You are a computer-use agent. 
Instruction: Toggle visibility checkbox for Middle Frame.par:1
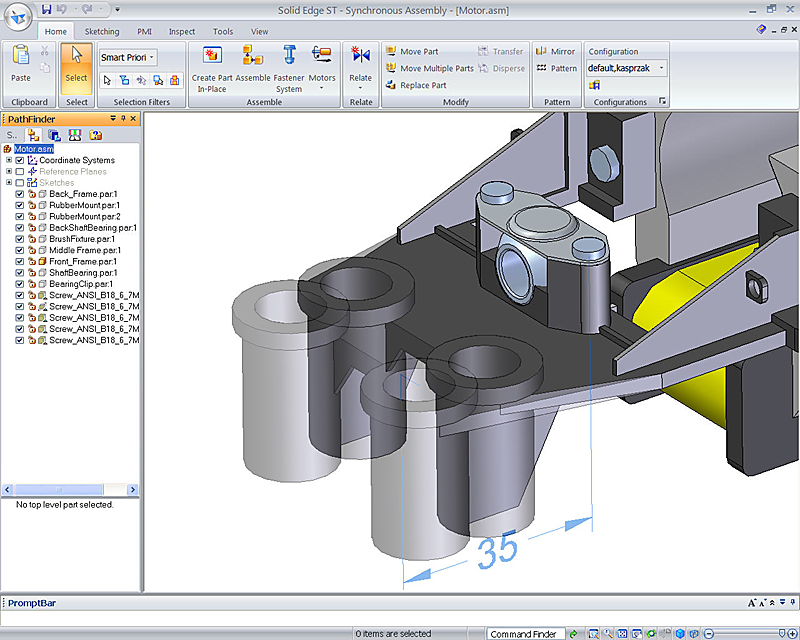click(20, 250)
